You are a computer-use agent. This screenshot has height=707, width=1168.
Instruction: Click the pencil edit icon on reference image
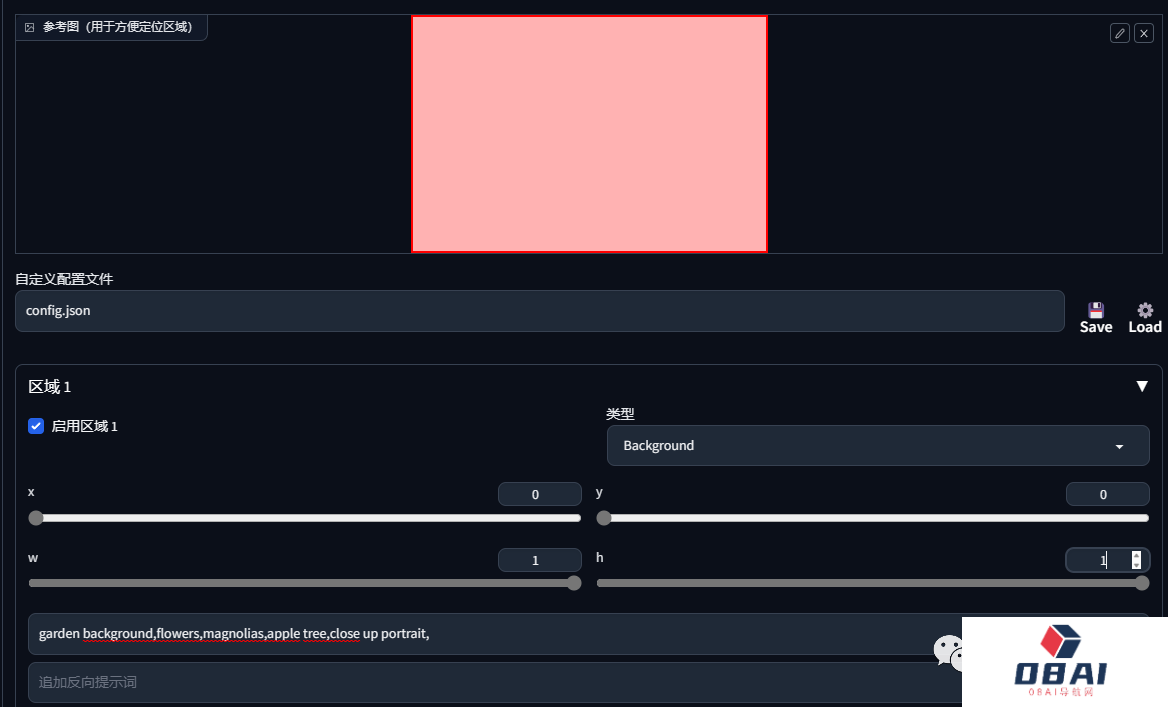pos(1120,33)
